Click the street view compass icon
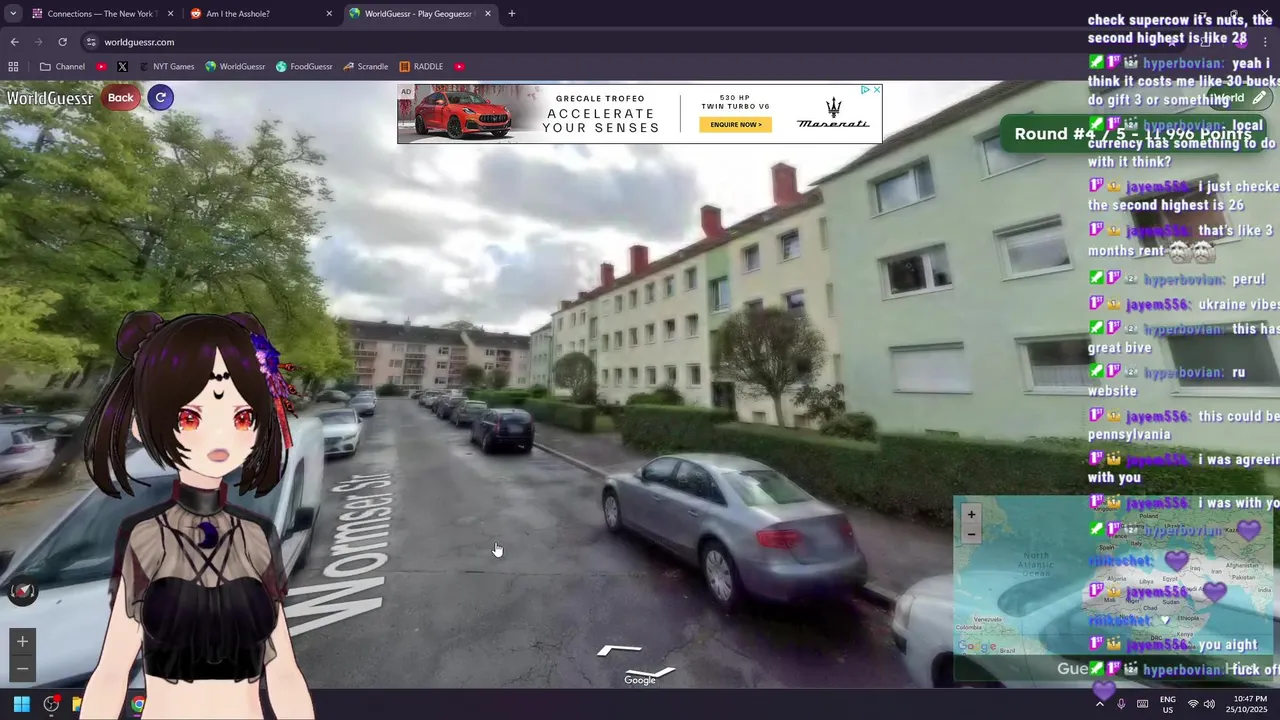 point(22,592)
